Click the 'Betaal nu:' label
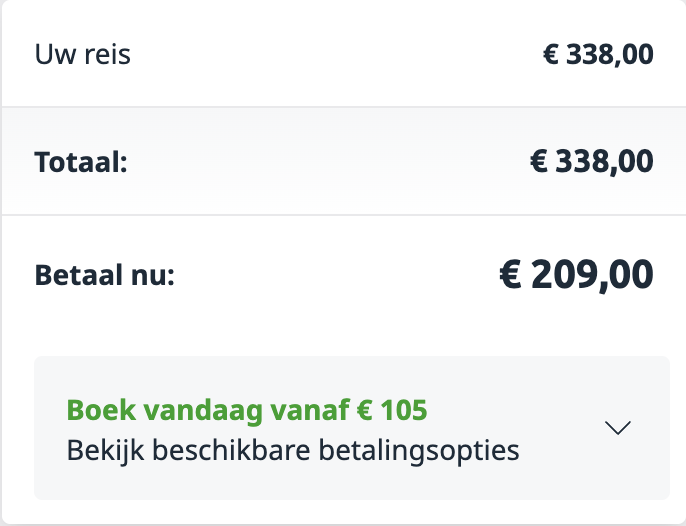 click(105, 275)
